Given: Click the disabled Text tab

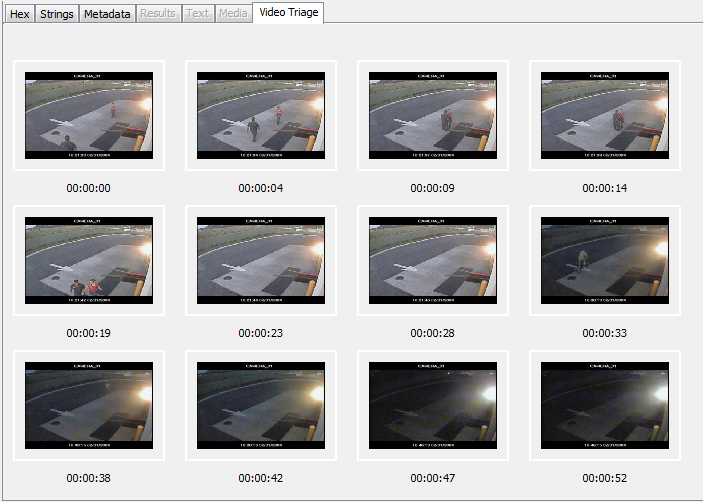Looking at the screenshot, I should click(198, 14).
